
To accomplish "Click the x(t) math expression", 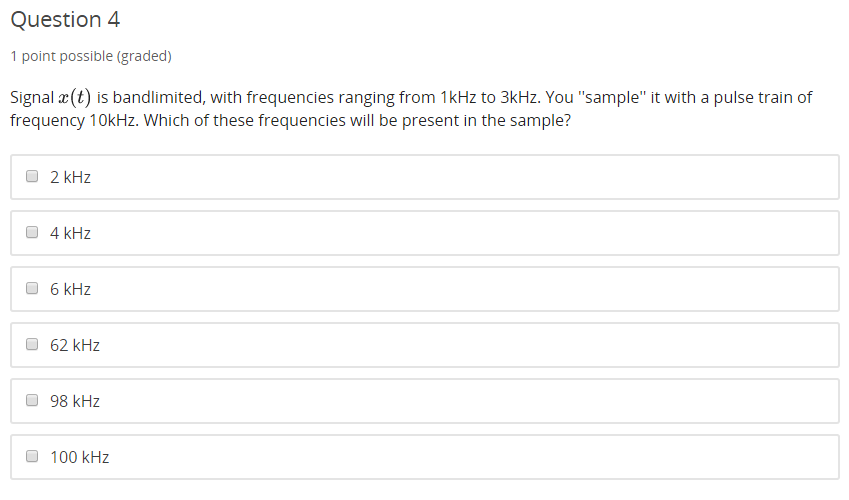I will [75, 98].
